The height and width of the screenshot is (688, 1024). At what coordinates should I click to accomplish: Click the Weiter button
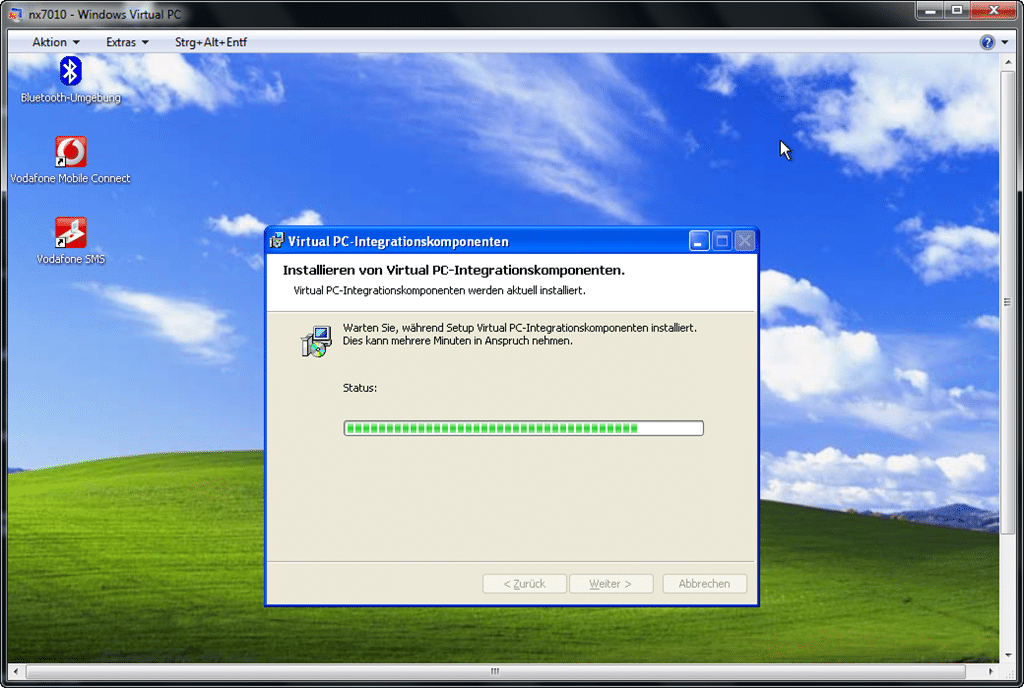pos(611,584)
